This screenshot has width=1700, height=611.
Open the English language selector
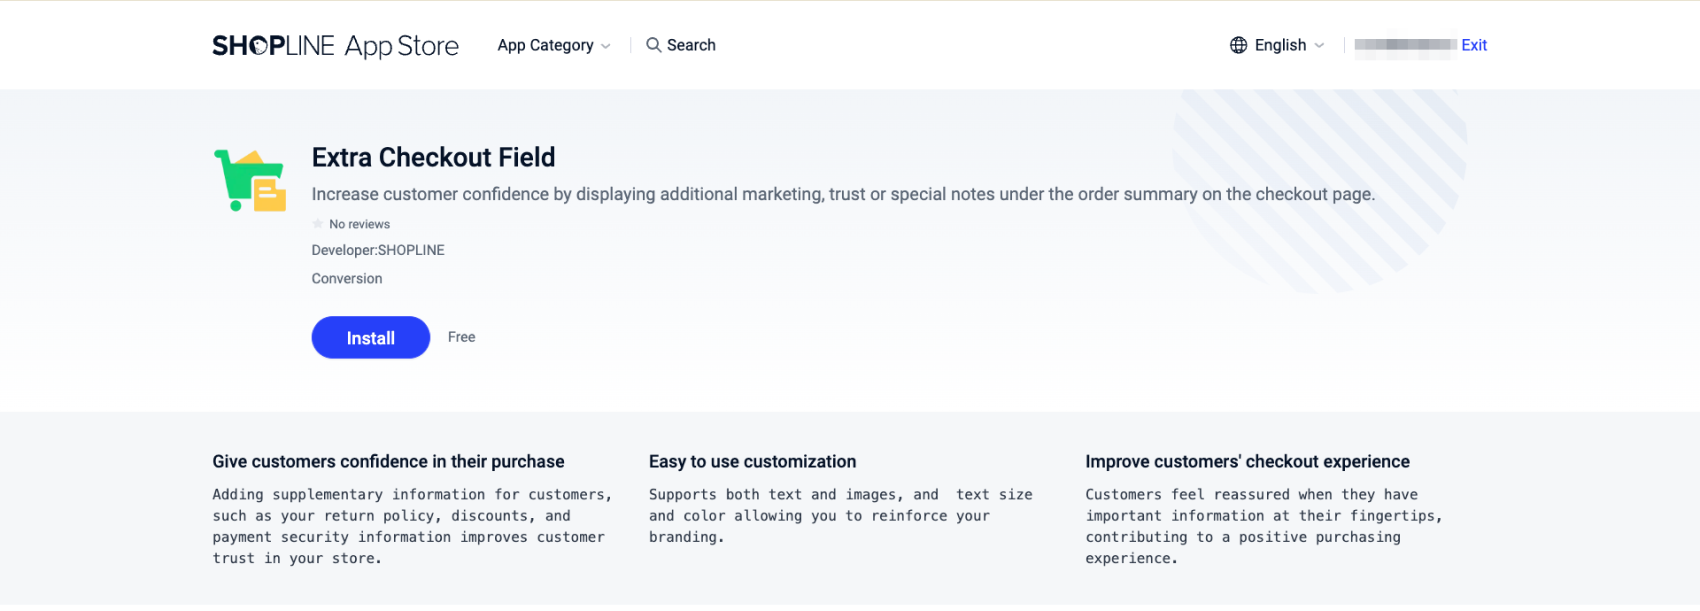(x=1280, y=45)
